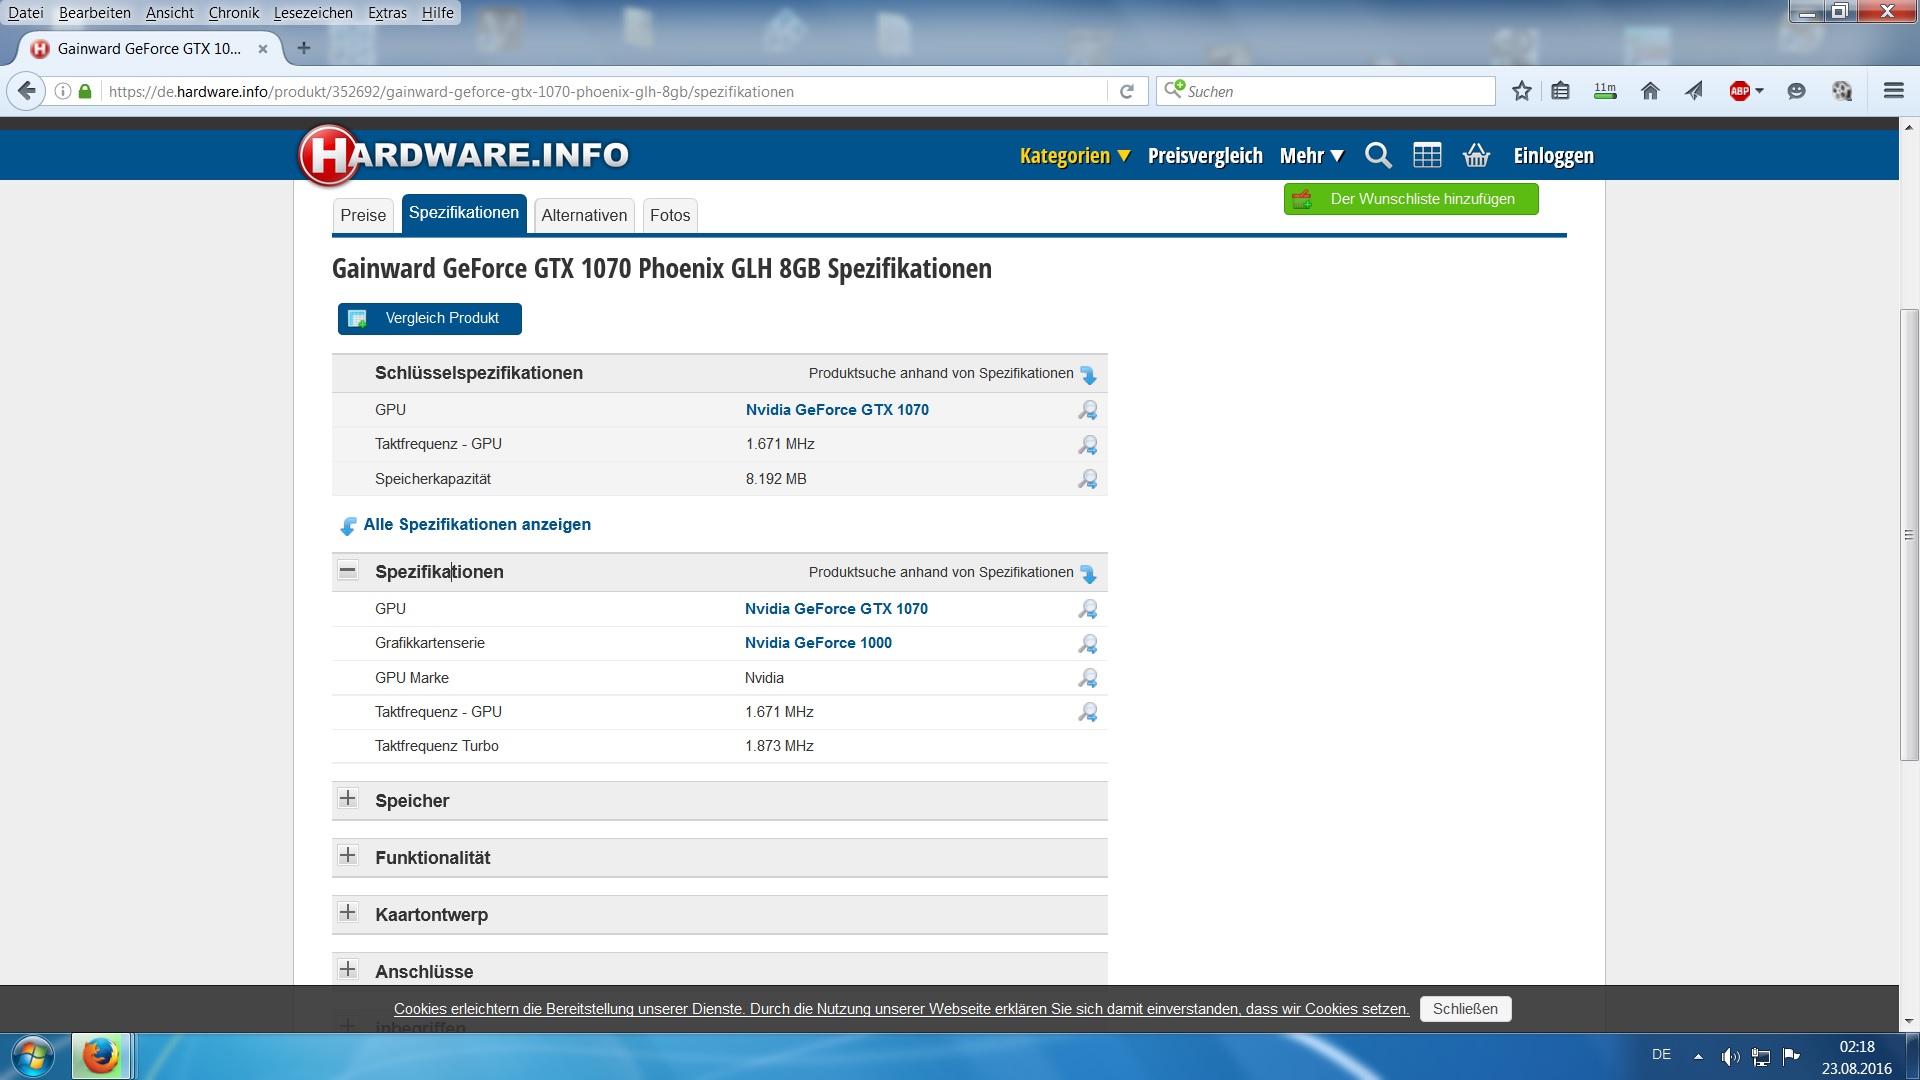
Task: Expand the Funktionalität section
Action: (x=347, y=855)
